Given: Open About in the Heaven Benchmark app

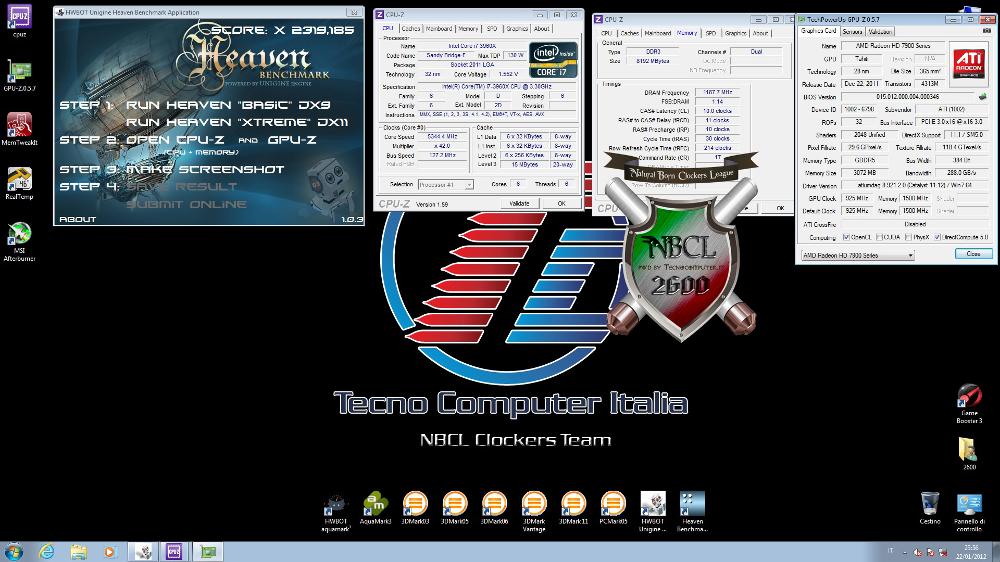Looking at the screenshot, I should point(78,219).
